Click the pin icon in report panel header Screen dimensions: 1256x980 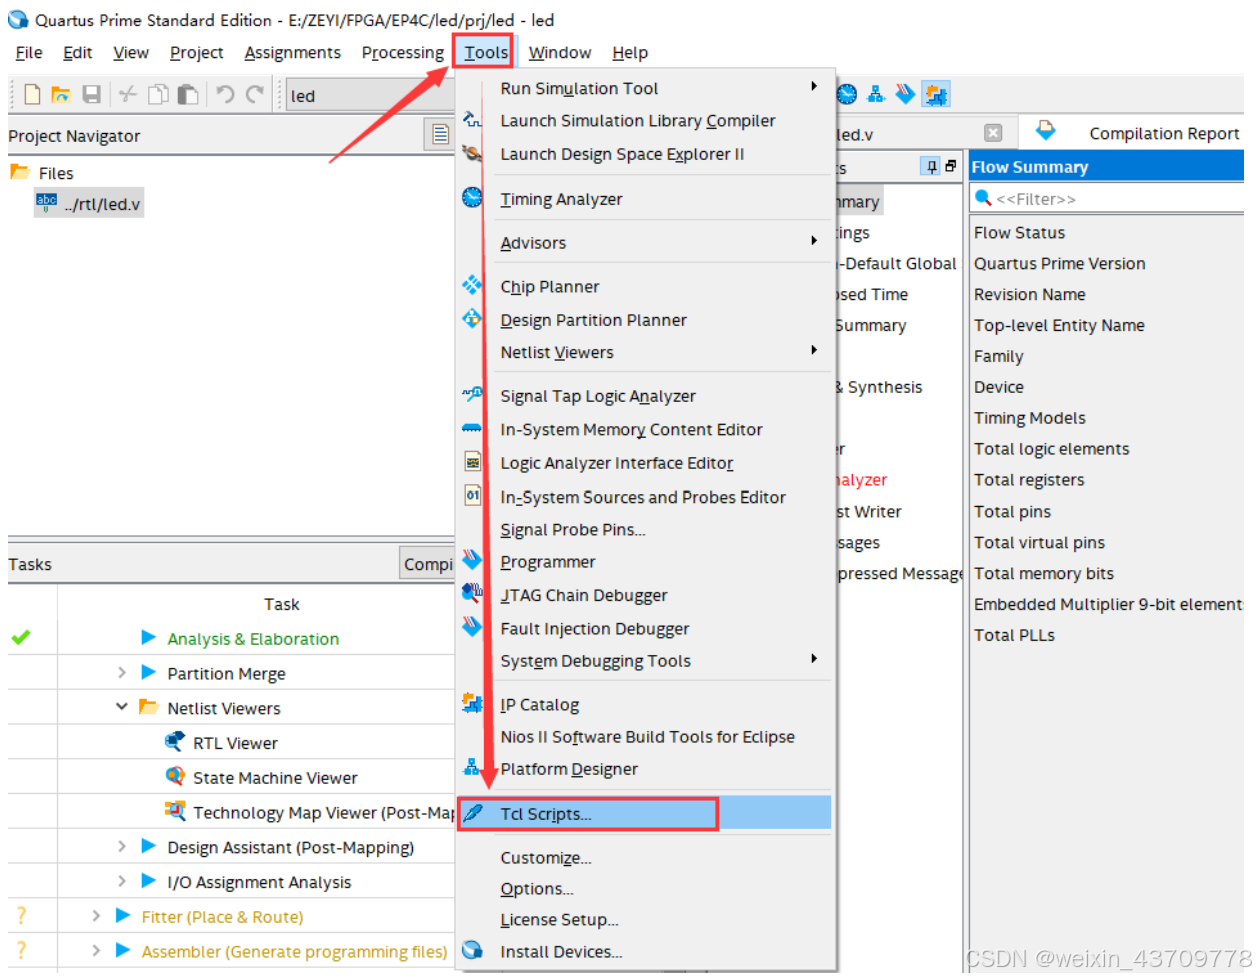pos(931,167)
